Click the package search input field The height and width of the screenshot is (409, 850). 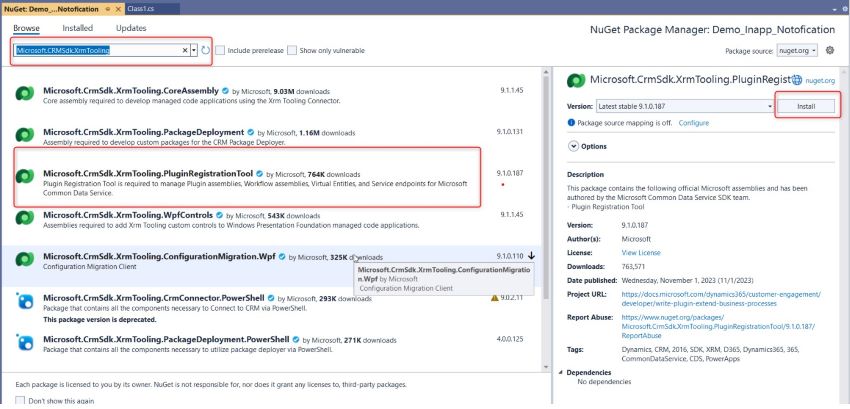tap(98, 50)
